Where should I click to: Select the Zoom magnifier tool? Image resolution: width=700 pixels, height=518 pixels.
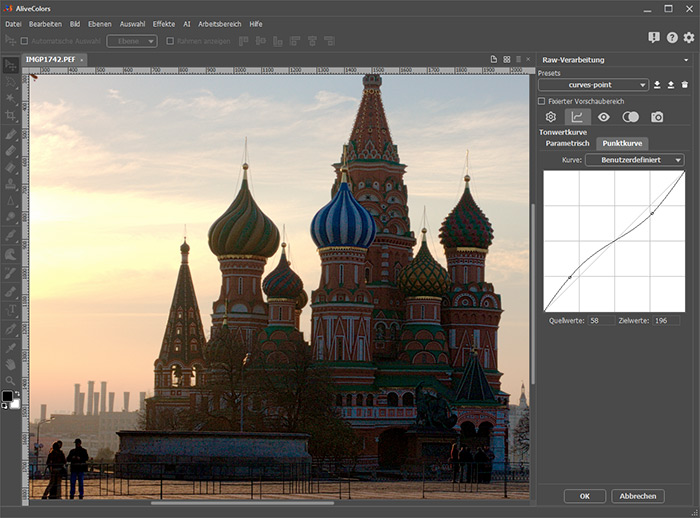pyautogui.click(x=10, y=381)
